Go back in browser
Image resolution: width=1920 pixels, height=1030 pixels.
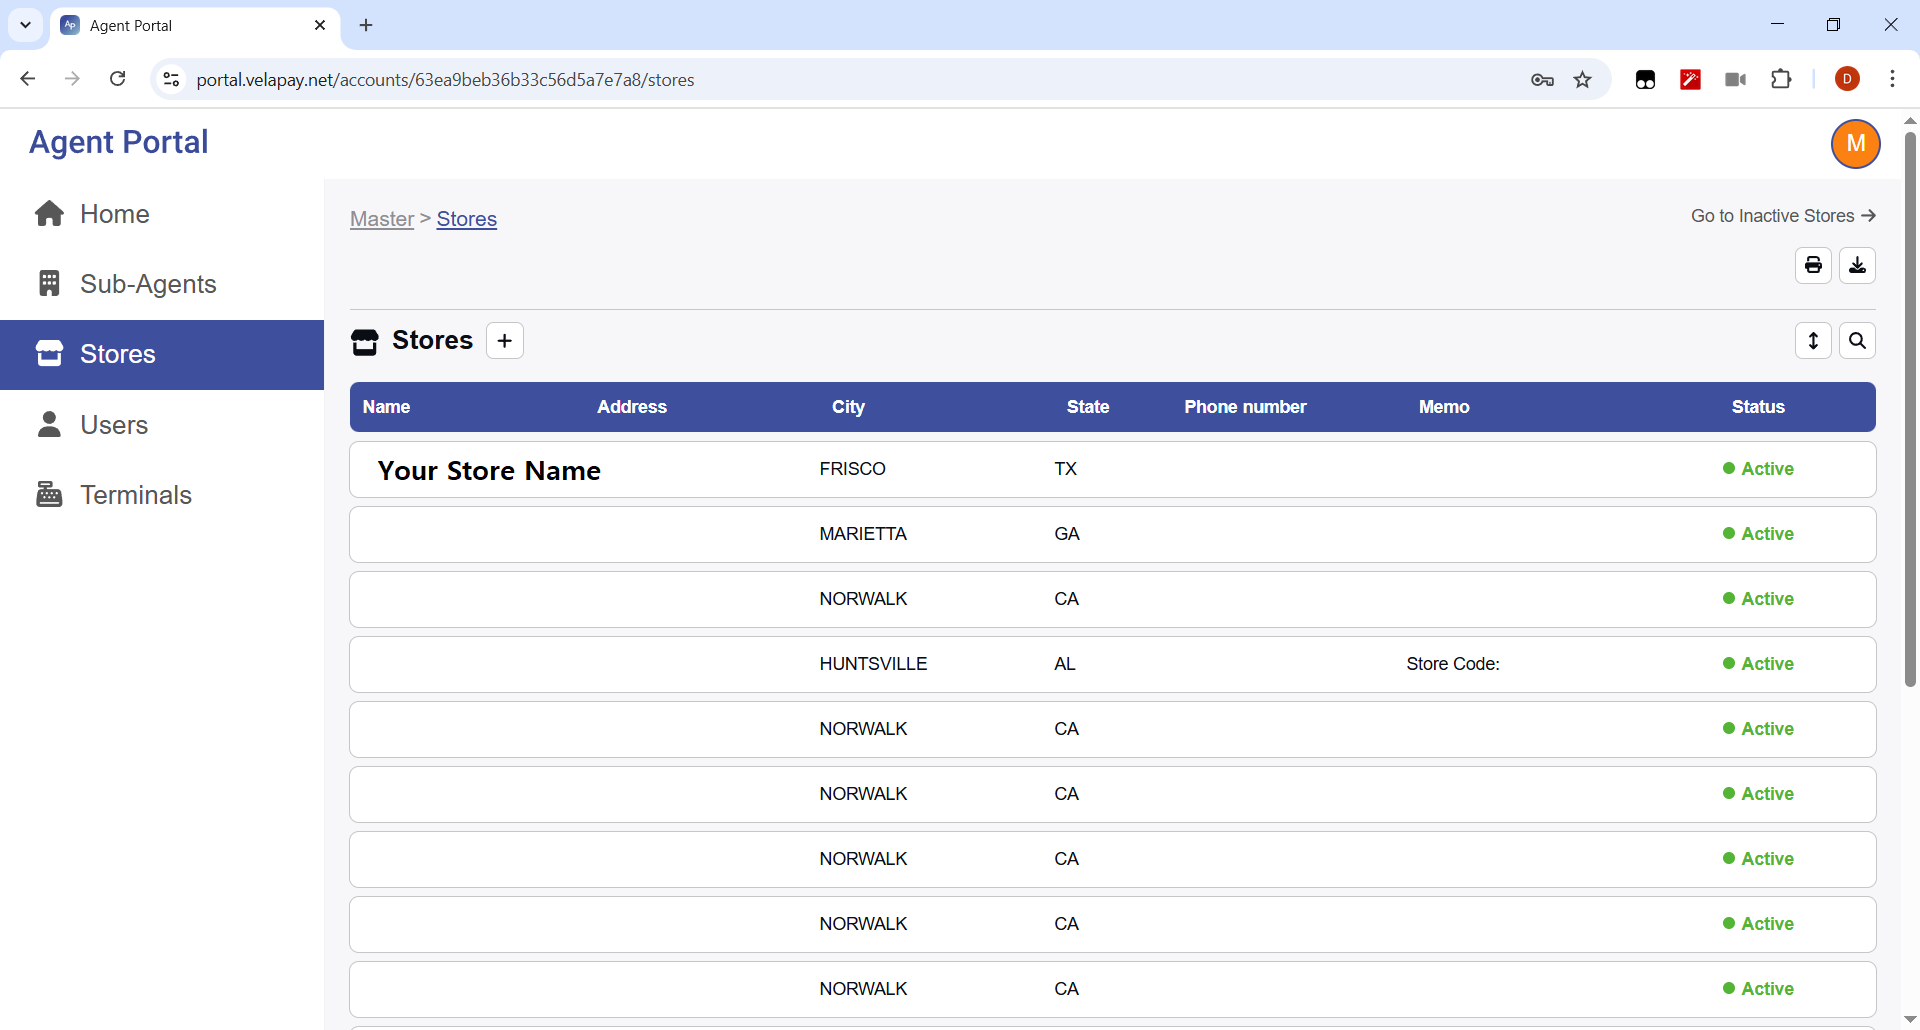tap(28, 79)
